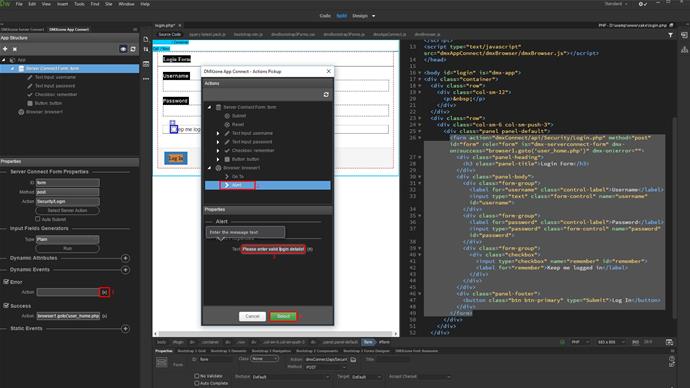Click Submit action icon in Actions tree

227,116
